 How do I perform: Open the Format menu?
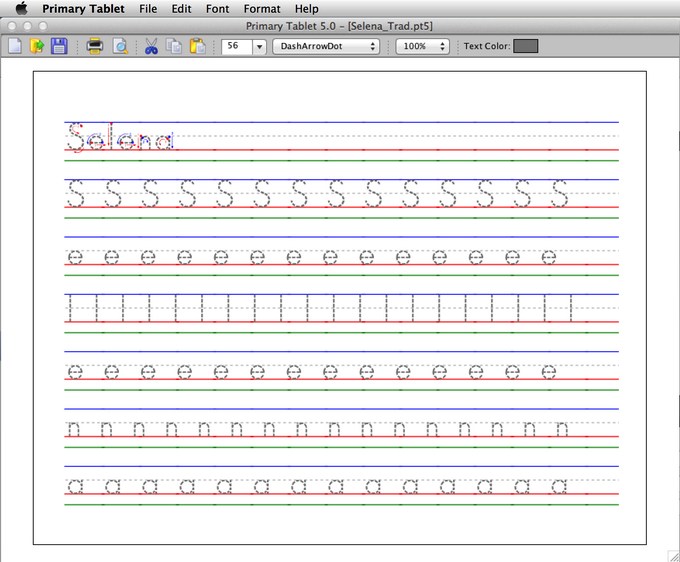pos(262,9)
